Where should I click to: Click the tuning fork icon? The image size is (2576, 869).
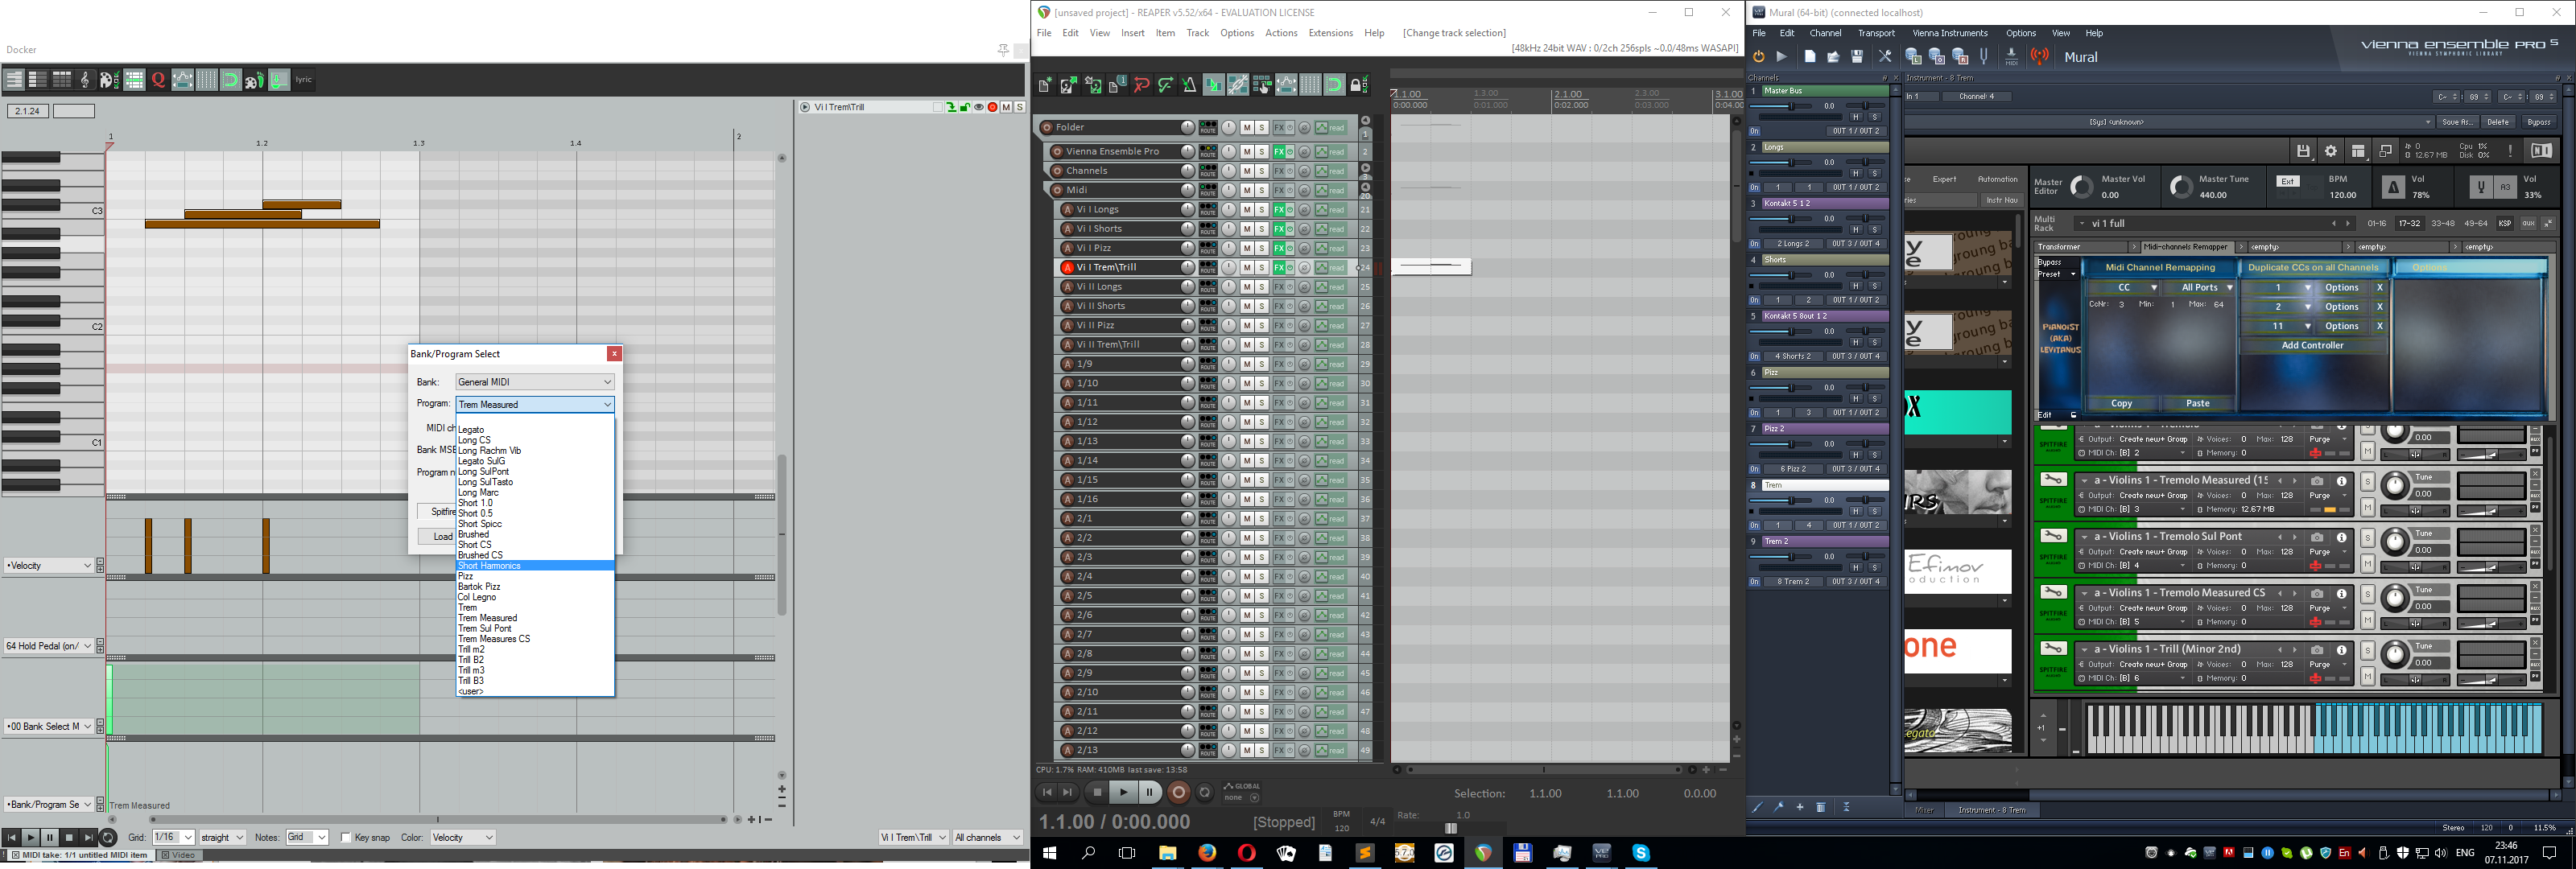tap(1984, 57)
